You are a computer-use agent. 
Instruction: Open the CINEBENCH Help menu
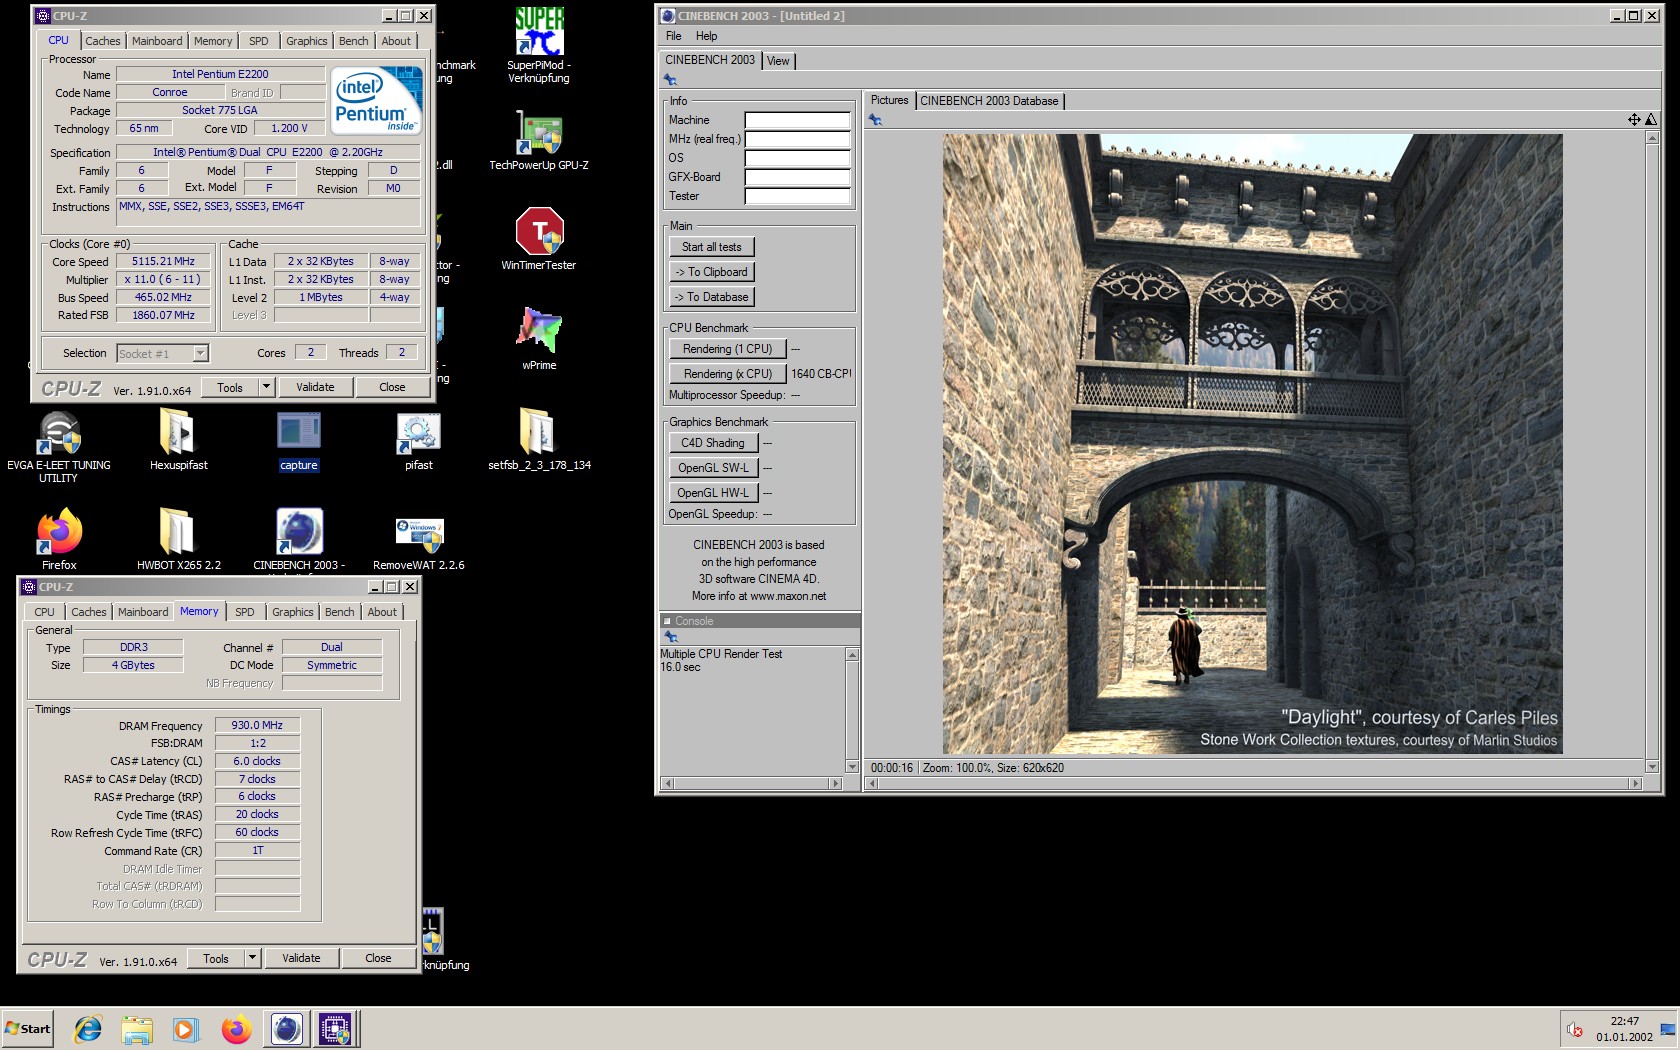(706, 36)
